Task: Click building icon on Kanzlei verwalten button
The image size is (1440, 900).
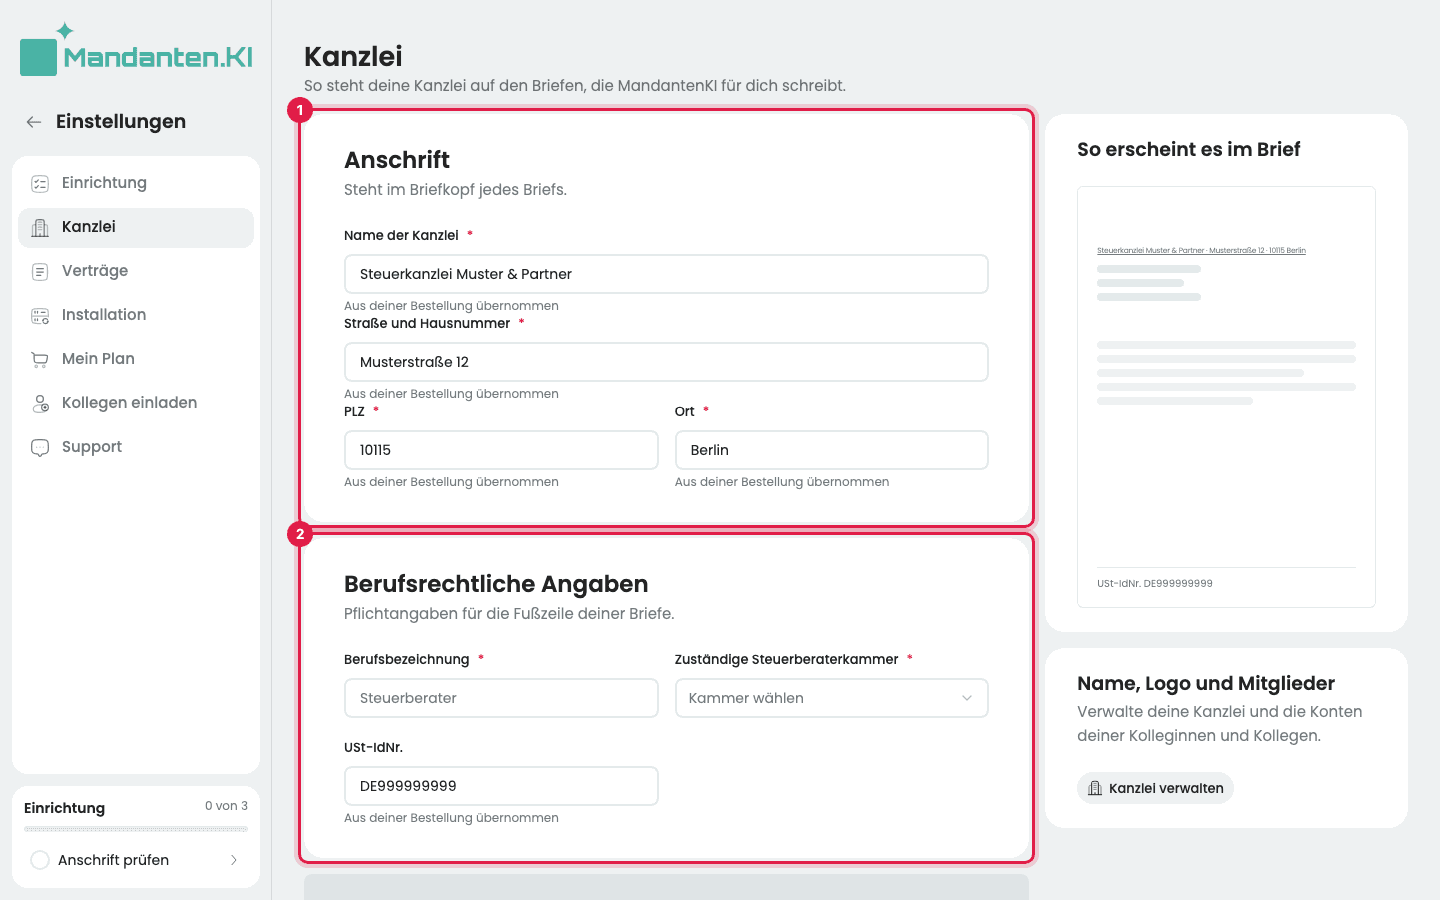Action: [x=1095, y=788]
